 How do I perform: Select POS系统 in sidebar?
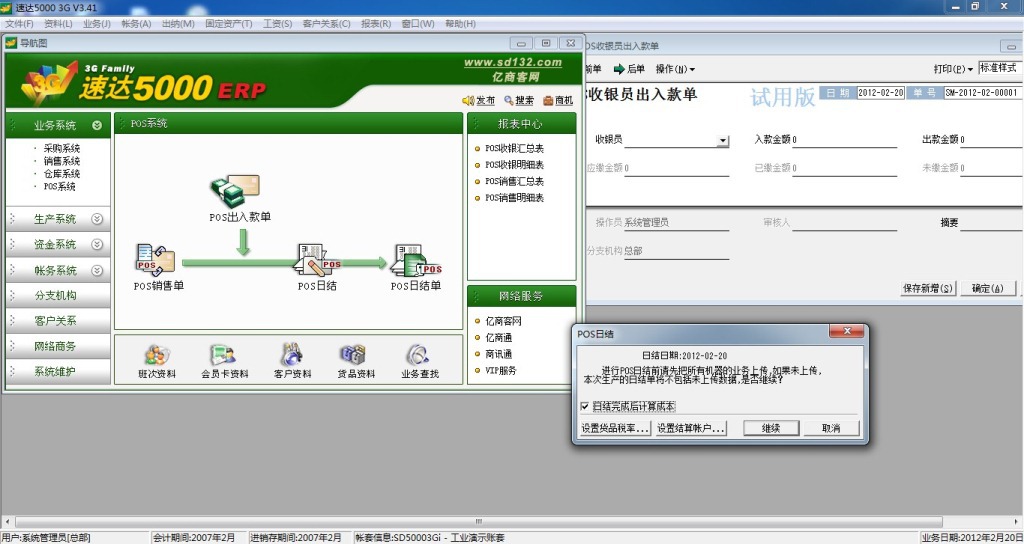pos(59,186)
